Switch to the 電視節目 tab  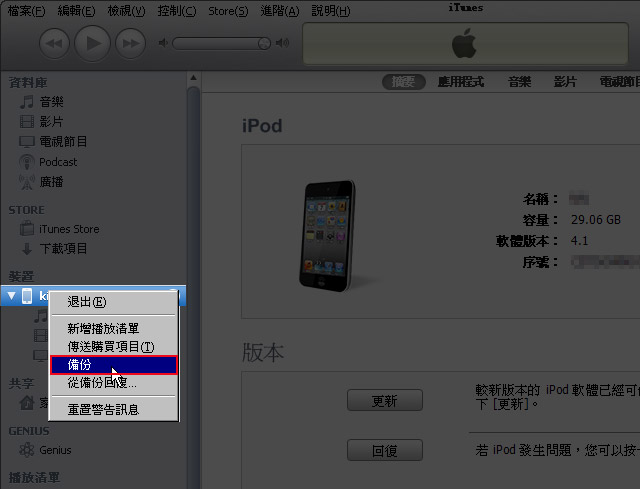[619, 82]
